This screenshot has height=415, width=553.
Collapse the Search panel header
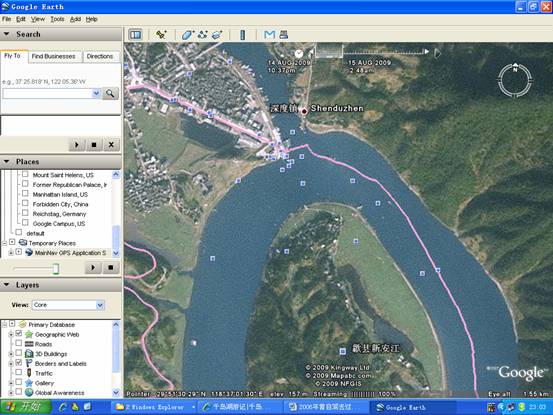(61, 34)
